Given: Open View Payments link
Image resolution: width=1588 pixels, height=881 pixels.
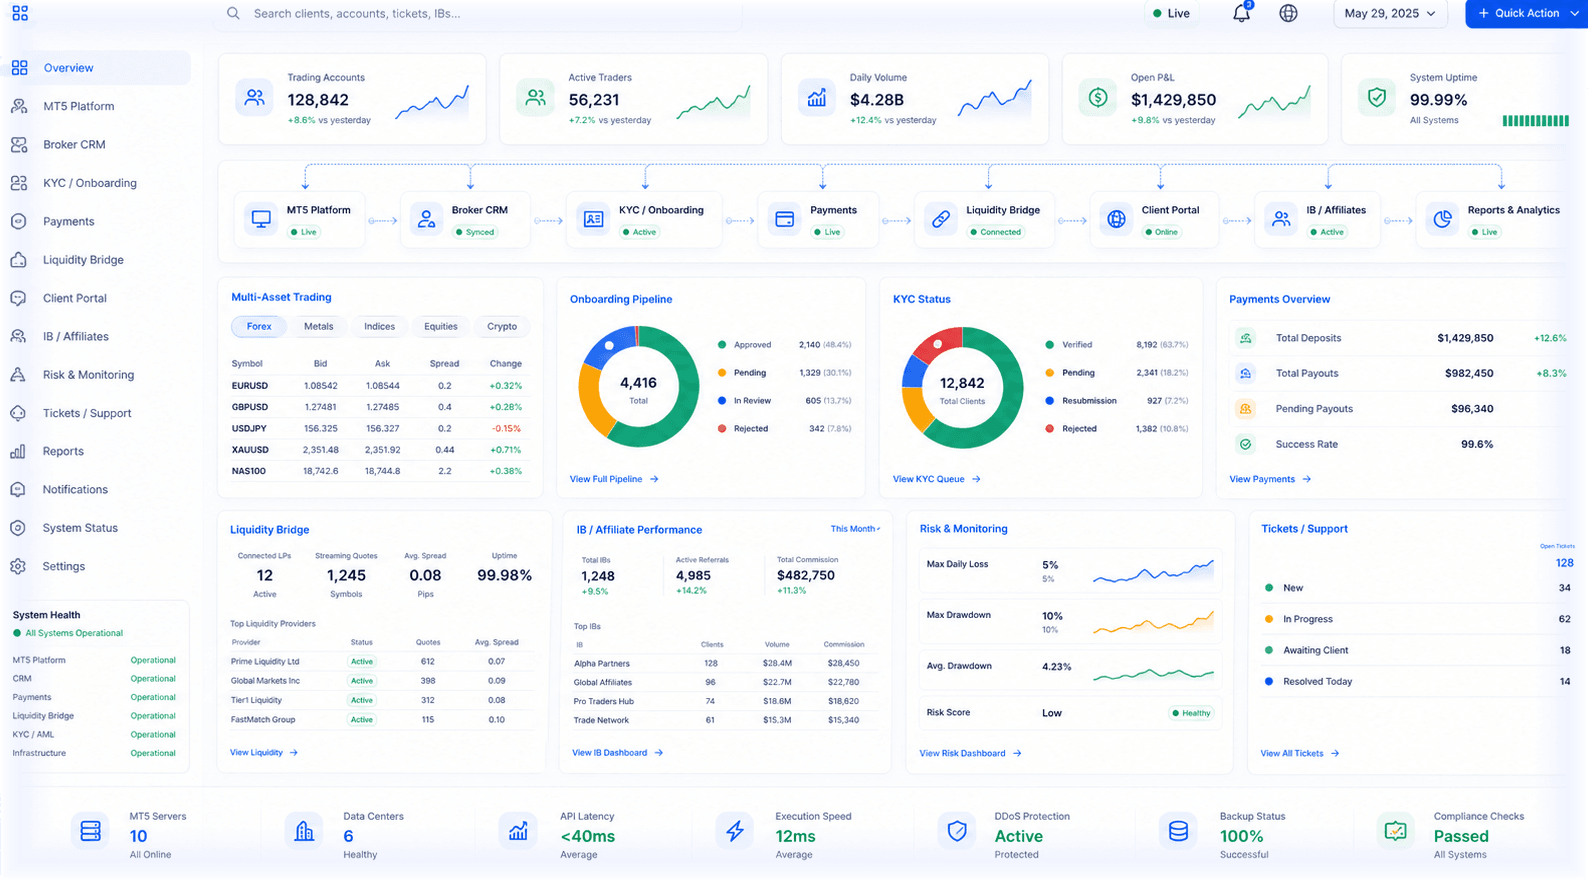Looking at the screenshot, I should click(x=1270, y=479).
